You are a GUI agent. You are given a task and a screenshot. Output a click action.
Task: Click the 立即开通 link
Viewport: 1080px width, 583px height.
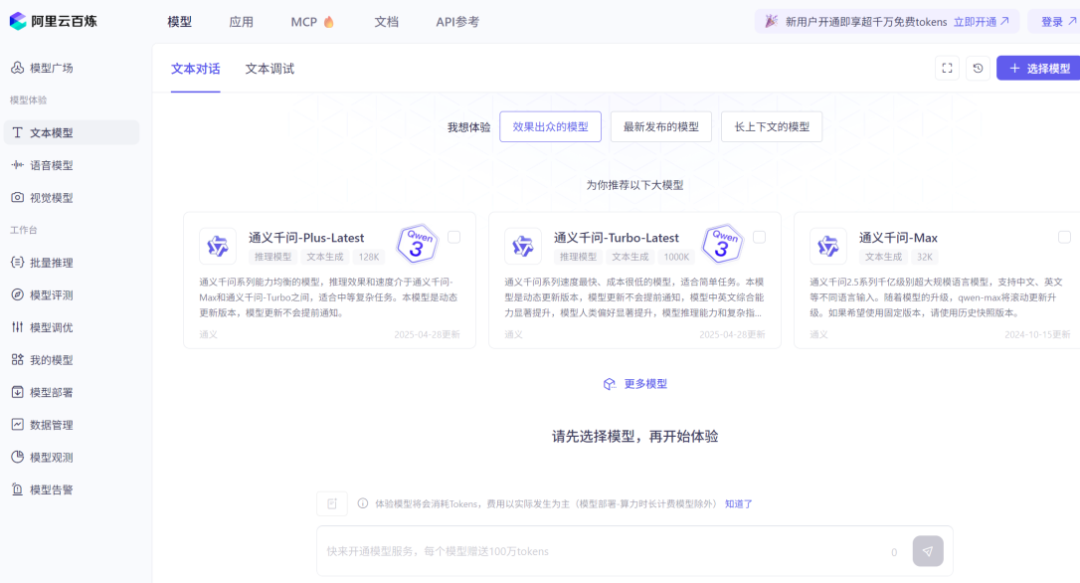coord(982,22)
